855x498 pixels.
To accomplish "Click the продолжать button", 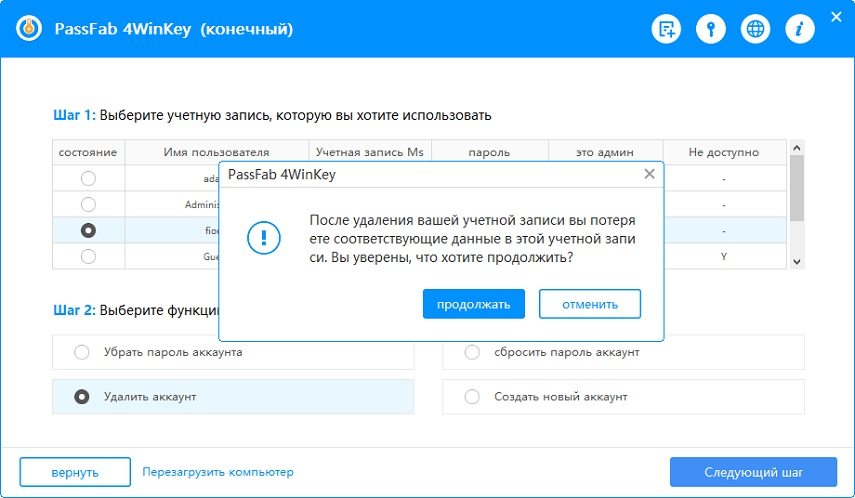I will pos(474,304).
